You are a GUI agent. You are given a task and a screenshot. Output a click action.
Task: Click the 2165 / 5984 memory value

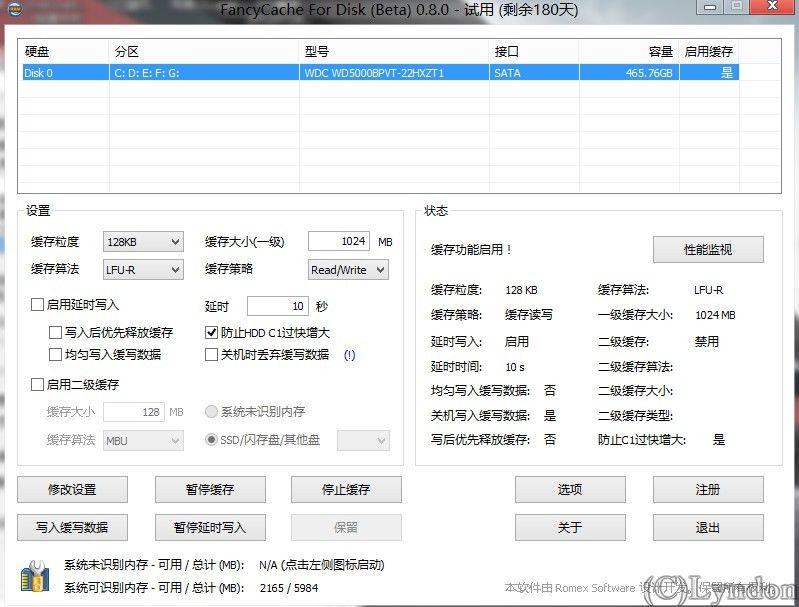[289, 588]
